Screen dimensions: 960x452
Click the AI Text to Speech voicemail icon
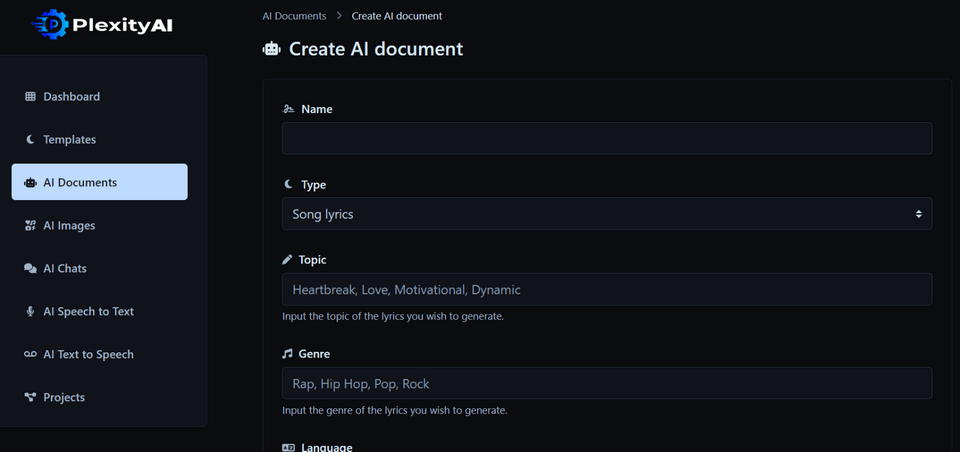click(30, 355)
